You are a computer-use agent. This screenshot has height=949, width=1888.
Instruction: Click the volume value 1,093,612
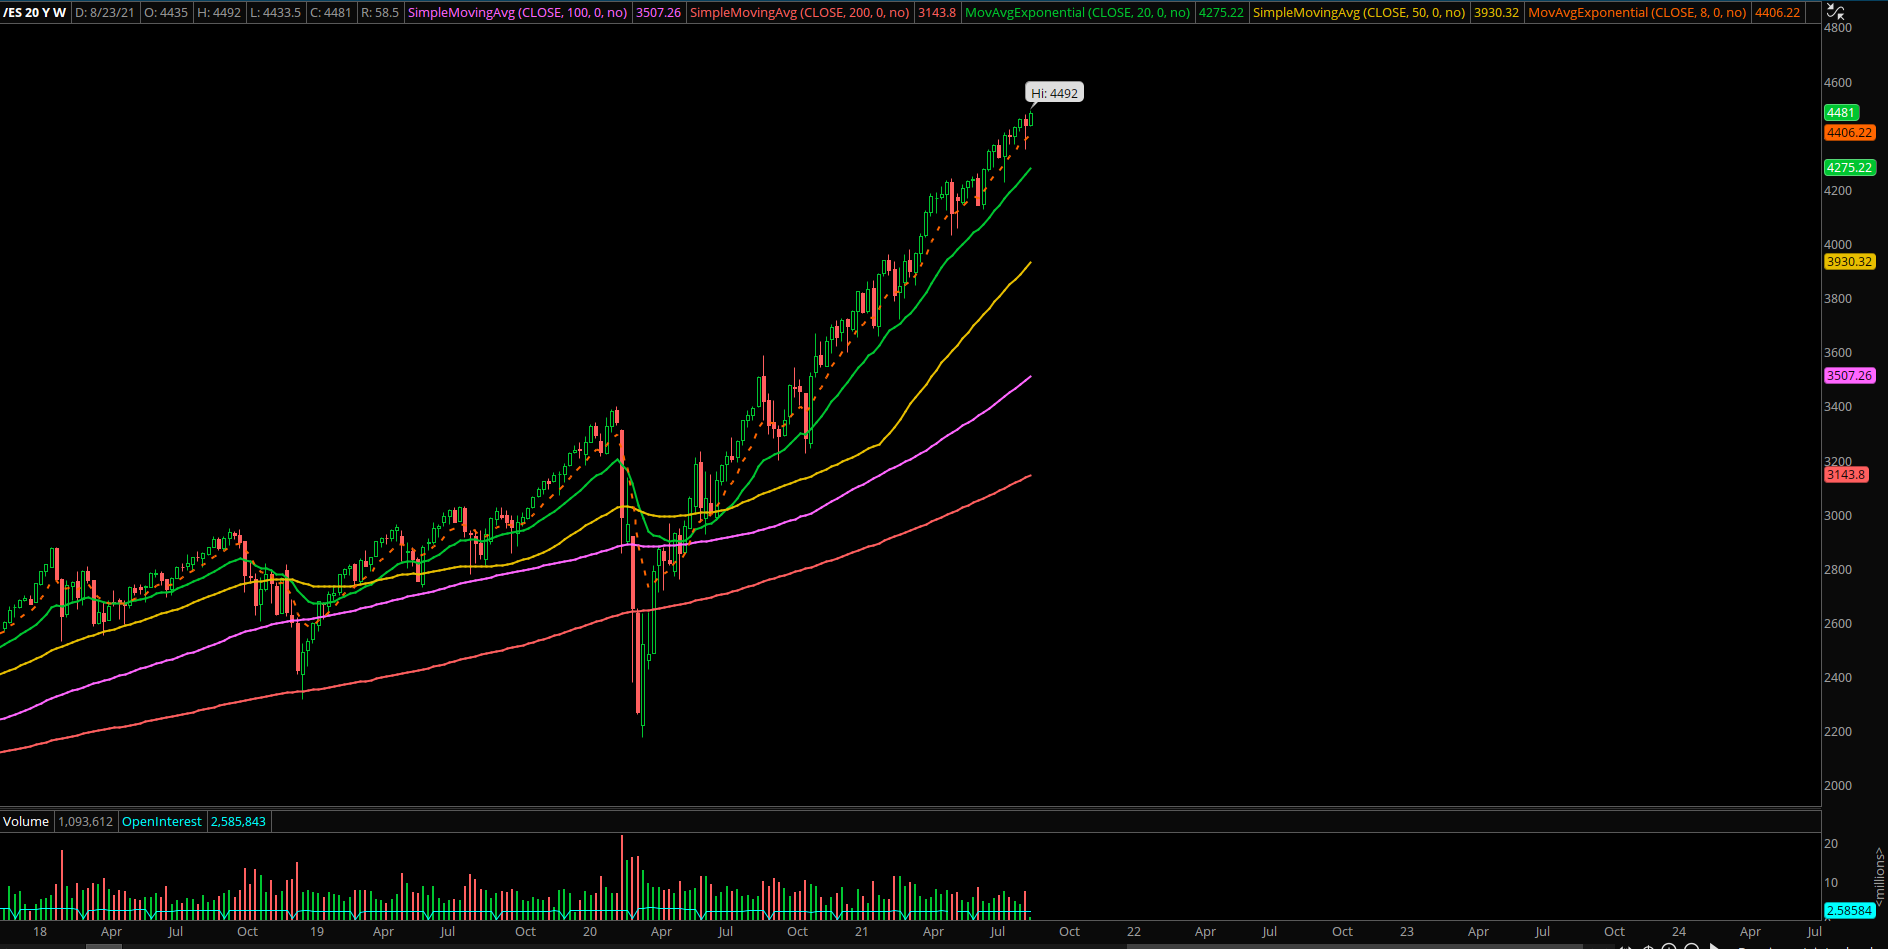pos(86,822)
